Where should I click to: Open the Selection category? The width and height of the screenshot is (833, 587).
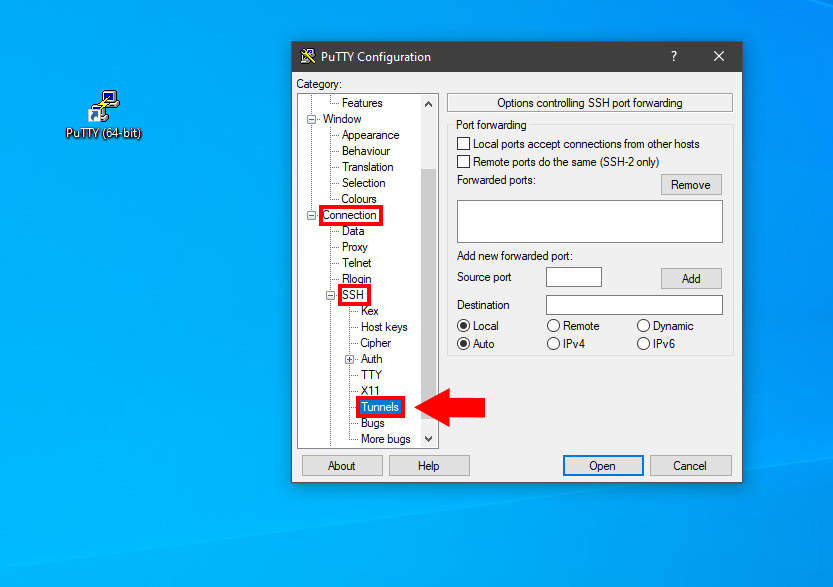coord(363,183)
